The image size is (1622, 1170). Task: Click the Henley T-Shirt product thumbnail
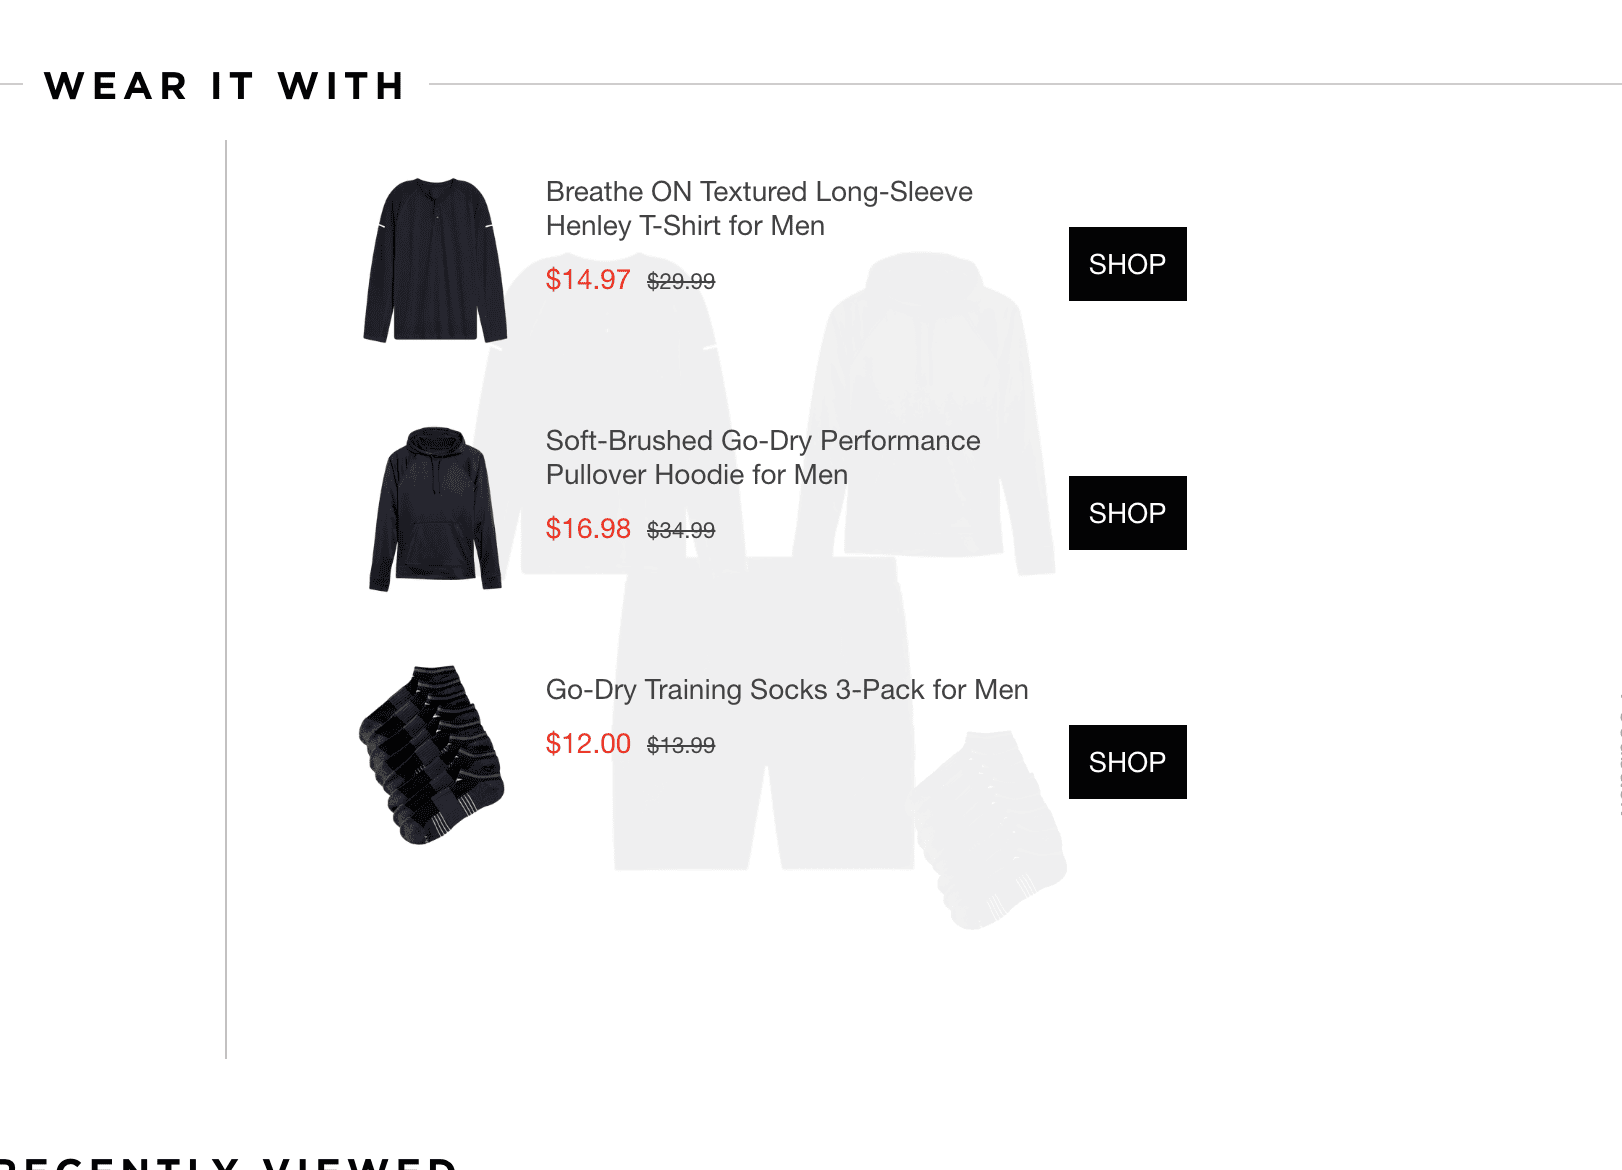click(435, 260)
